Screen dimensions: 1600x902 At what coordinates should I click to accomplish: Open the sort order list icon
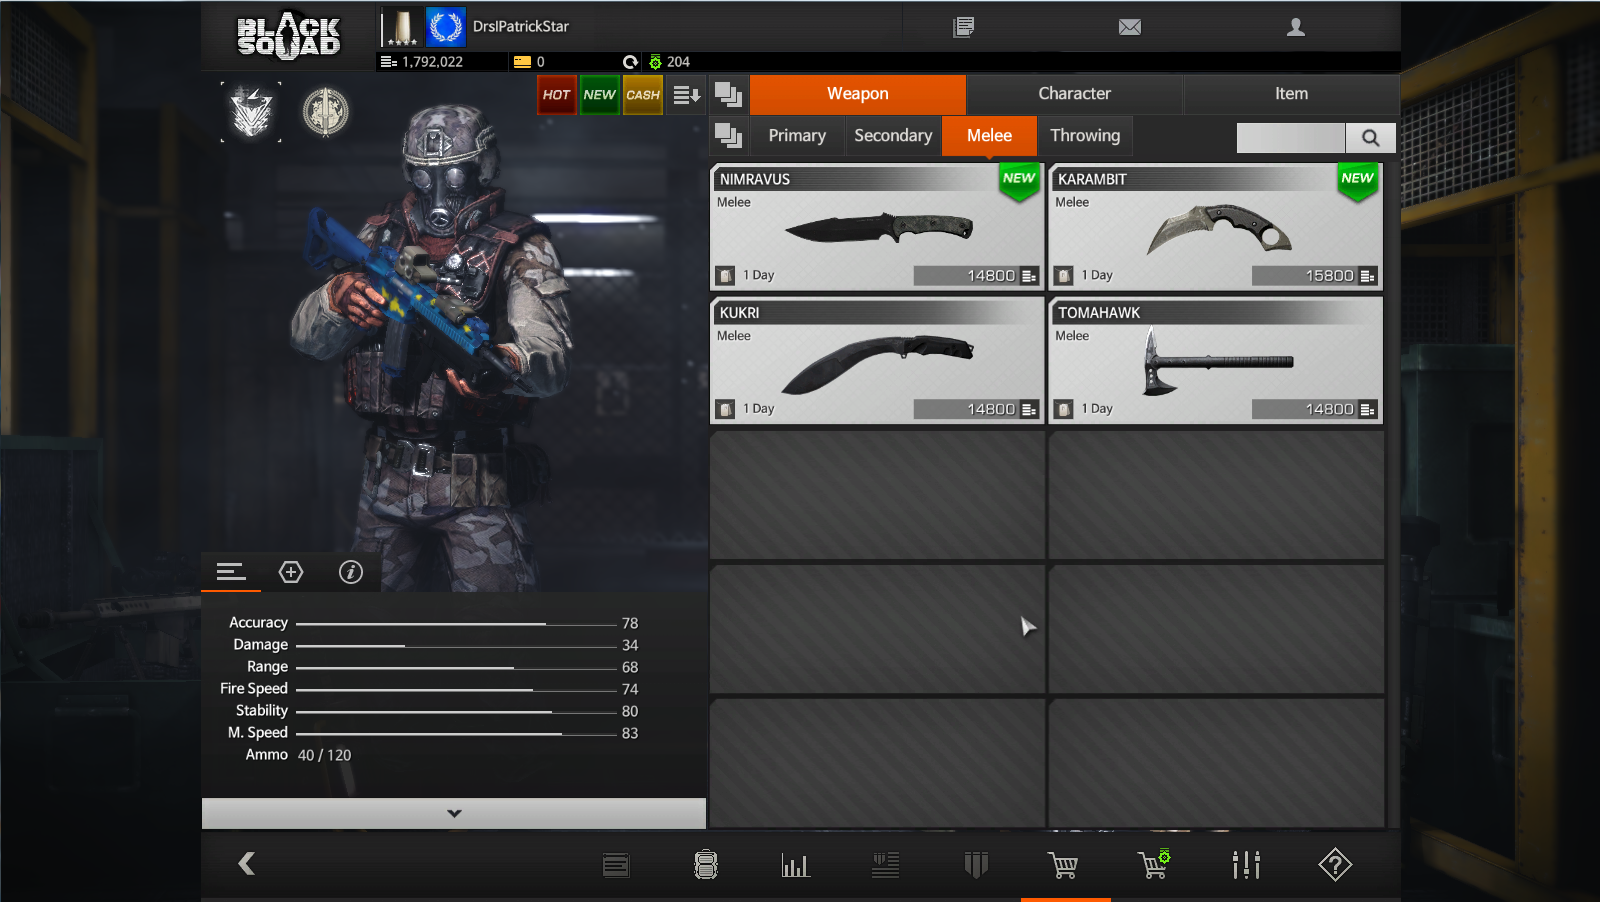[x=686, y=95]
